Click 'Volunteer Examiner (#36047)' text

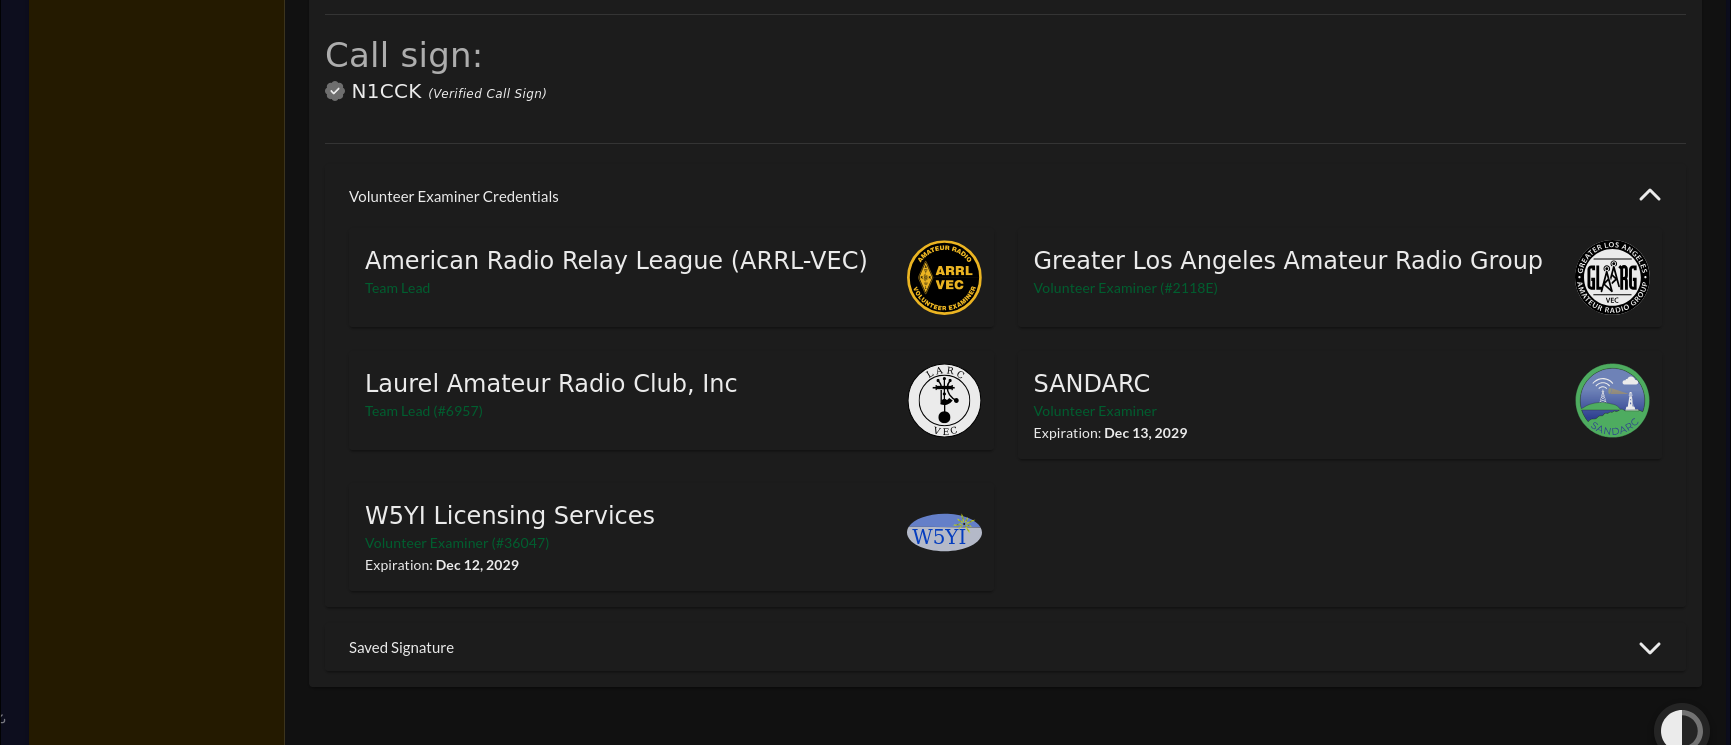(x=457, y=543)
